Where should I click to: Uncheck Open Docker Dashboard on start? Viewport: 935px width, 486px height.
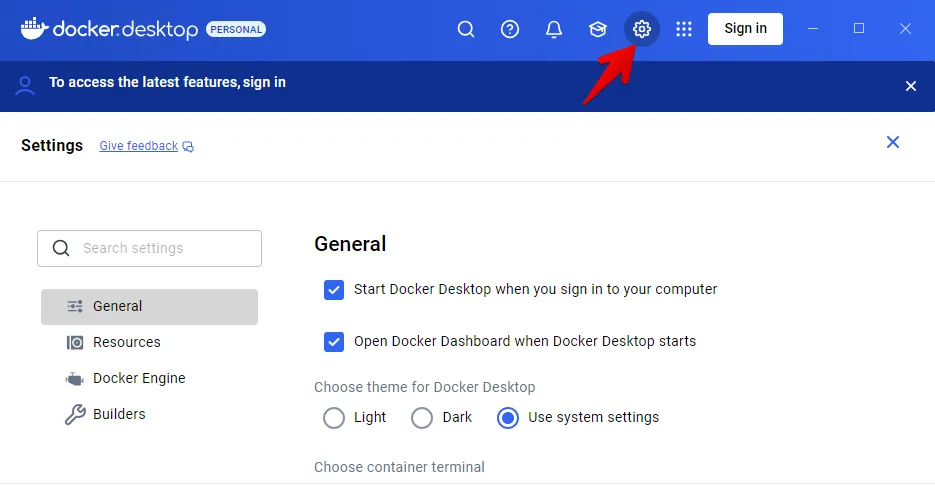click(x=334, y=342)
